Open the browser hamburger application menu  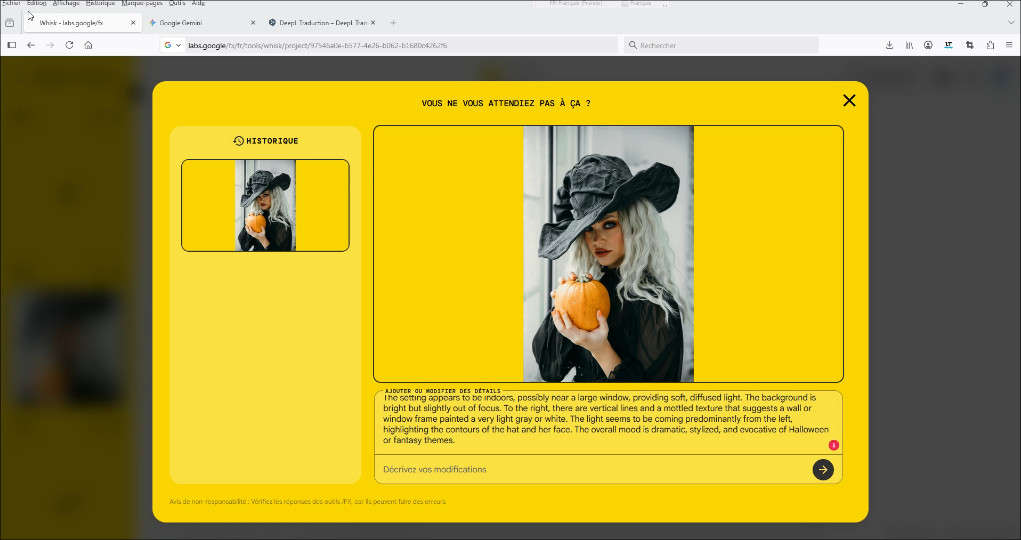pyautogui.click(x=1008, y=45)
